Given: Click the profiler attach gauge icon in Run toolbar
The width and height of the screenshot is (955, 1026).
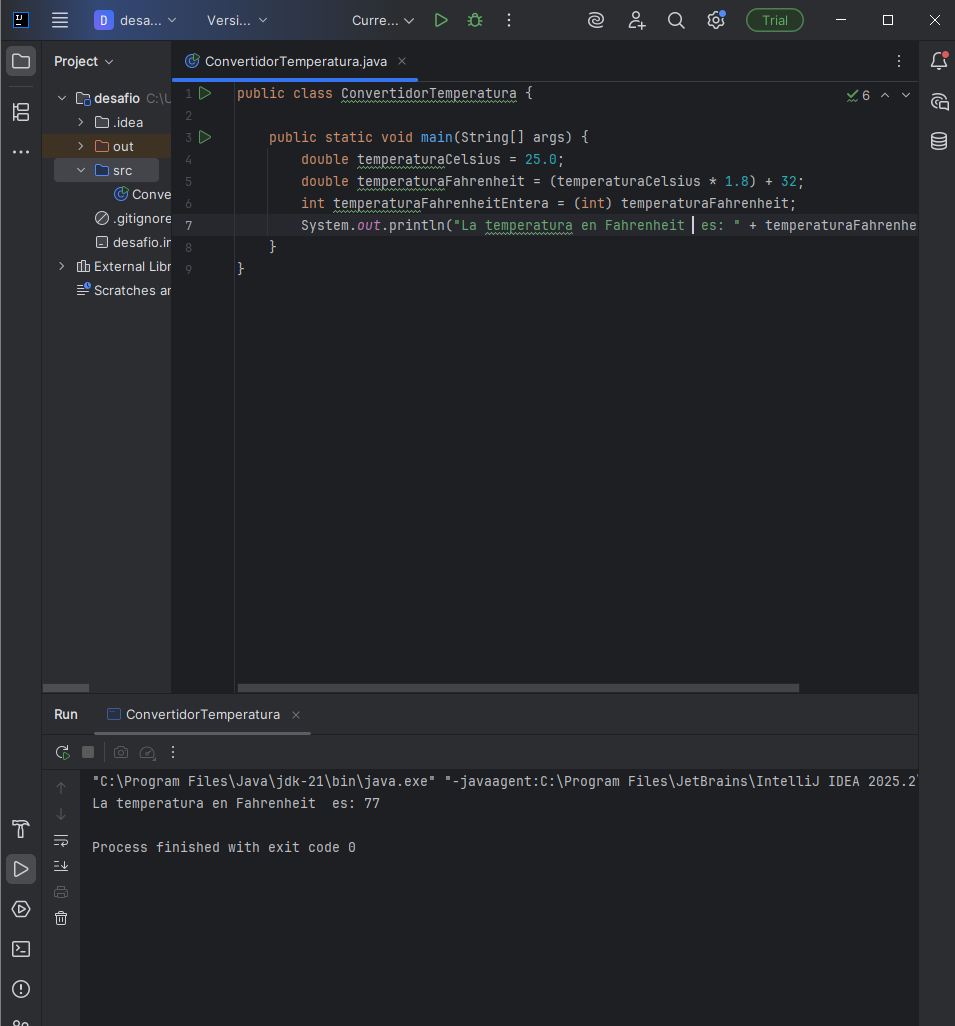Looking at the screenshot, I should tap(147, 752).
